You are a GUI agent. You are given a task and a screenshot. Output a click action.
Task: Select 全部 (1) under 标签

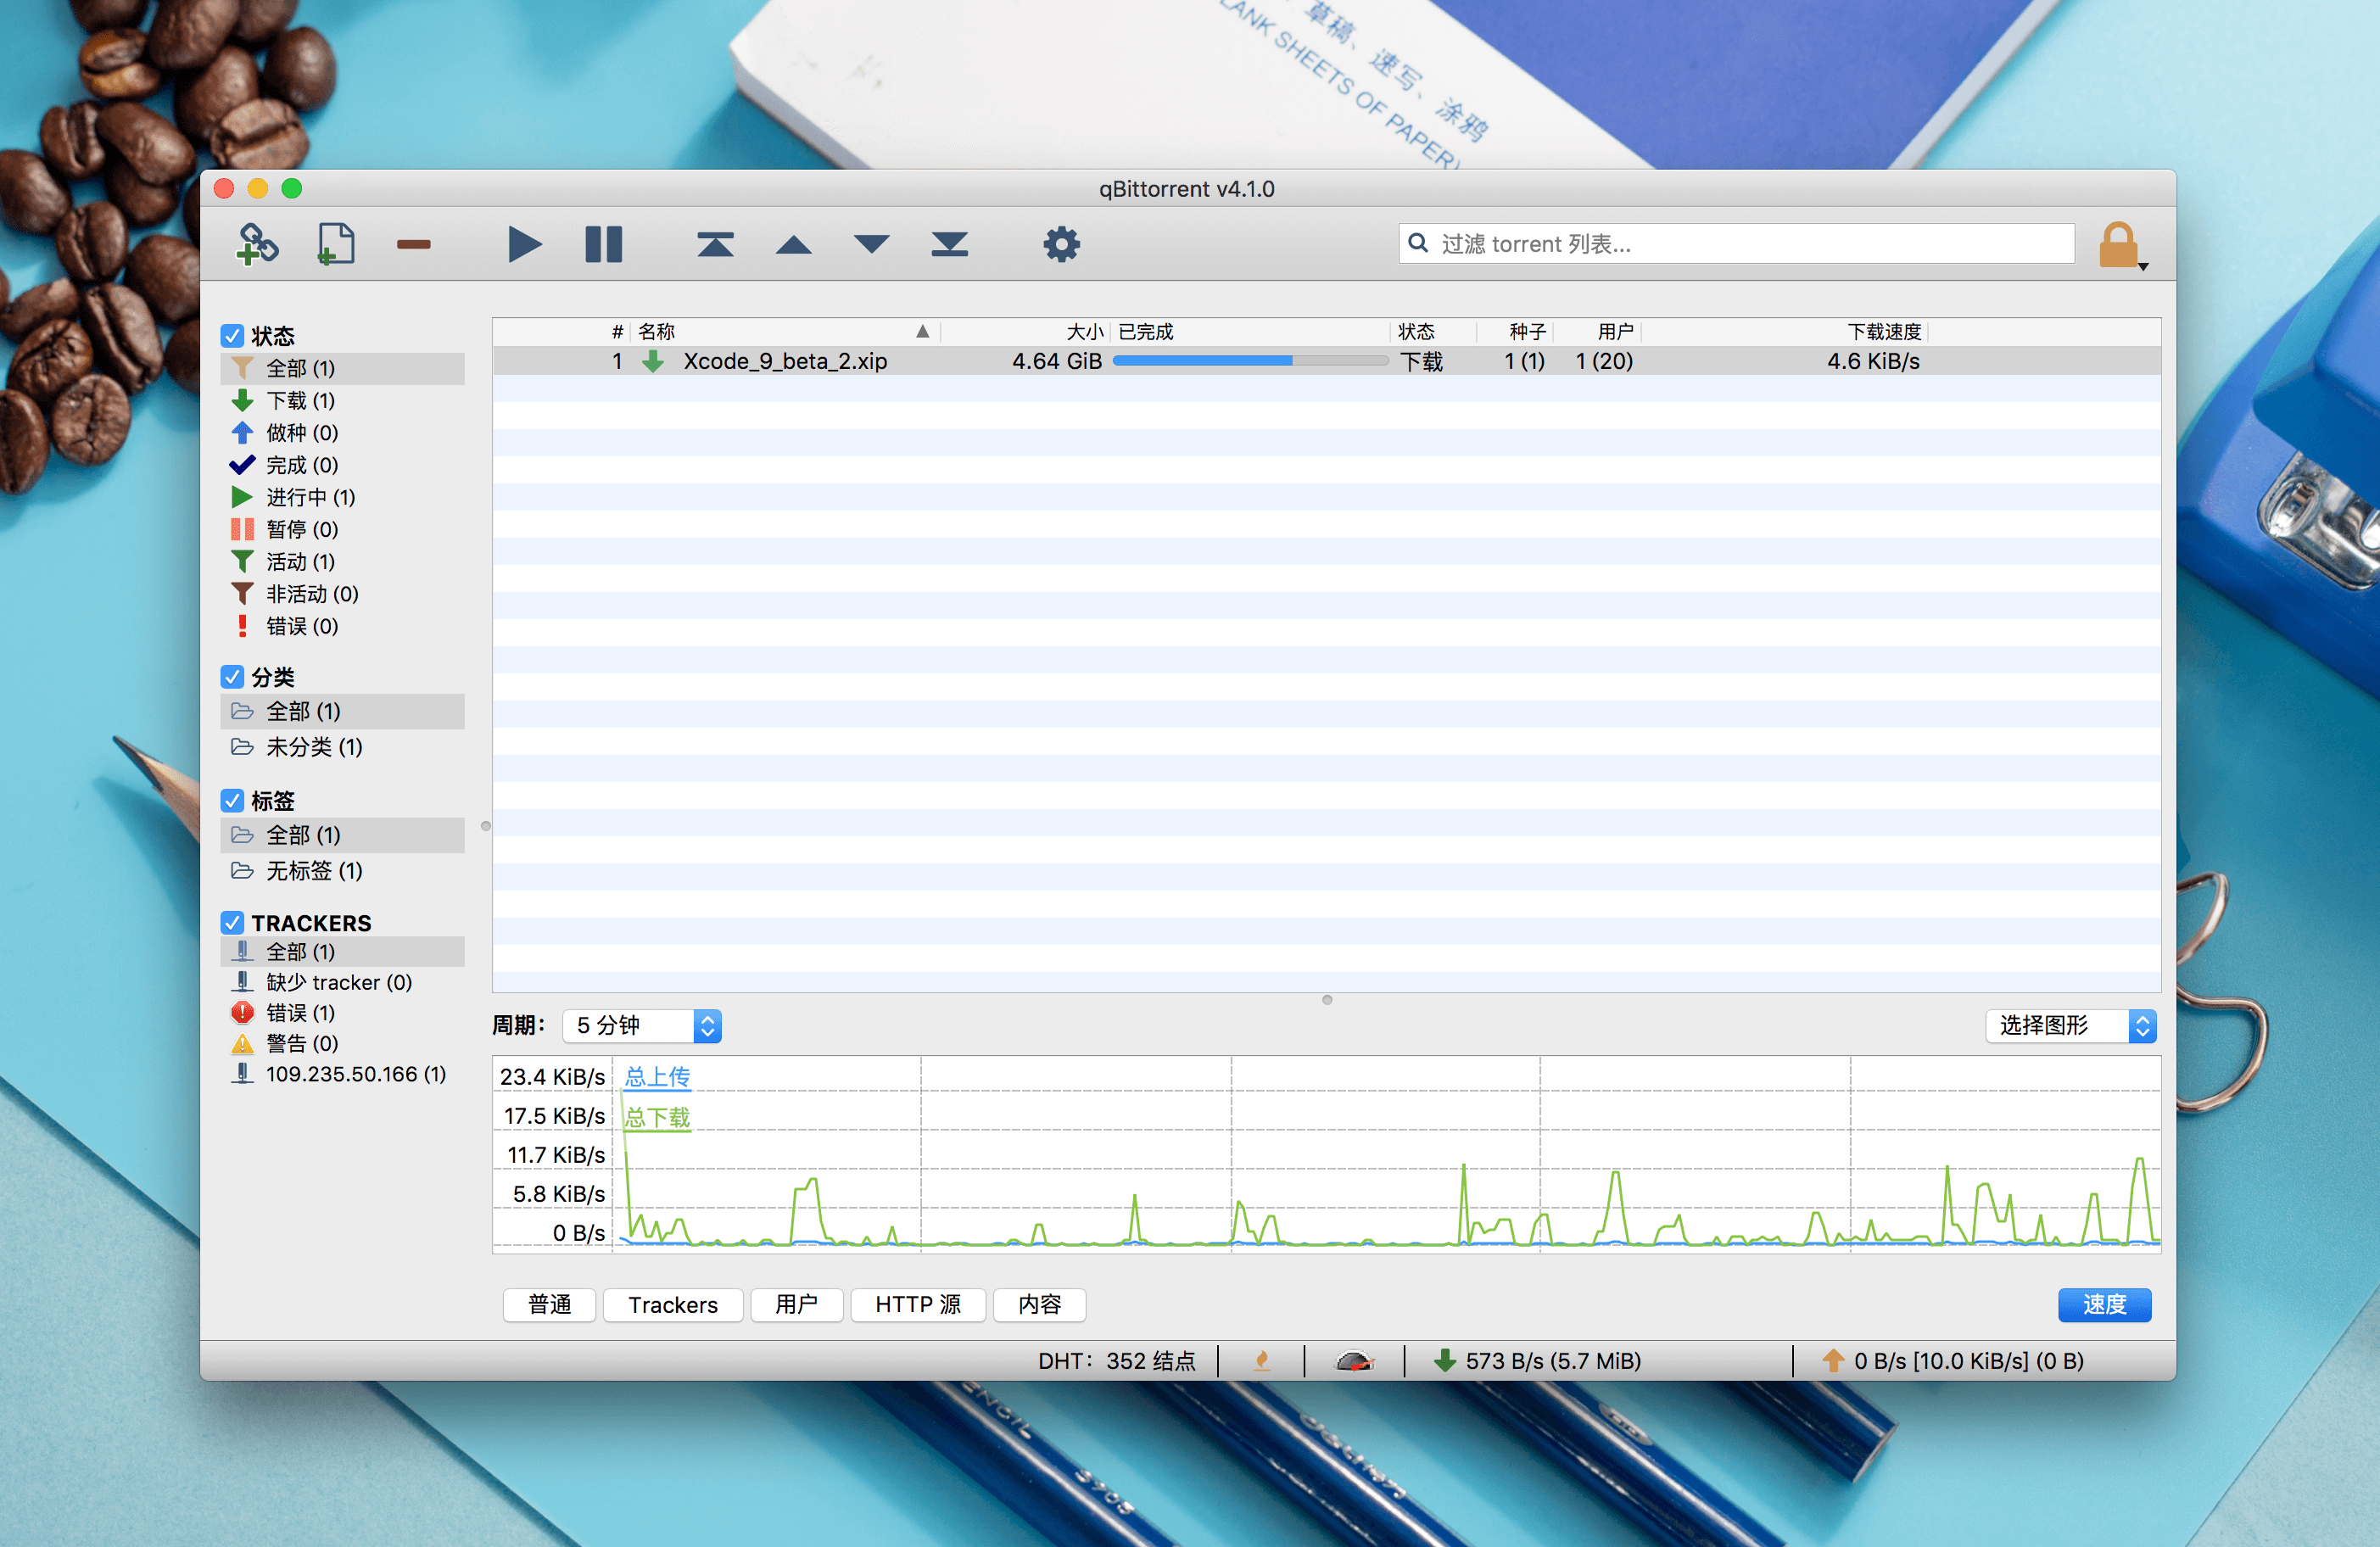pyautogui.click(x=342, y=835)
